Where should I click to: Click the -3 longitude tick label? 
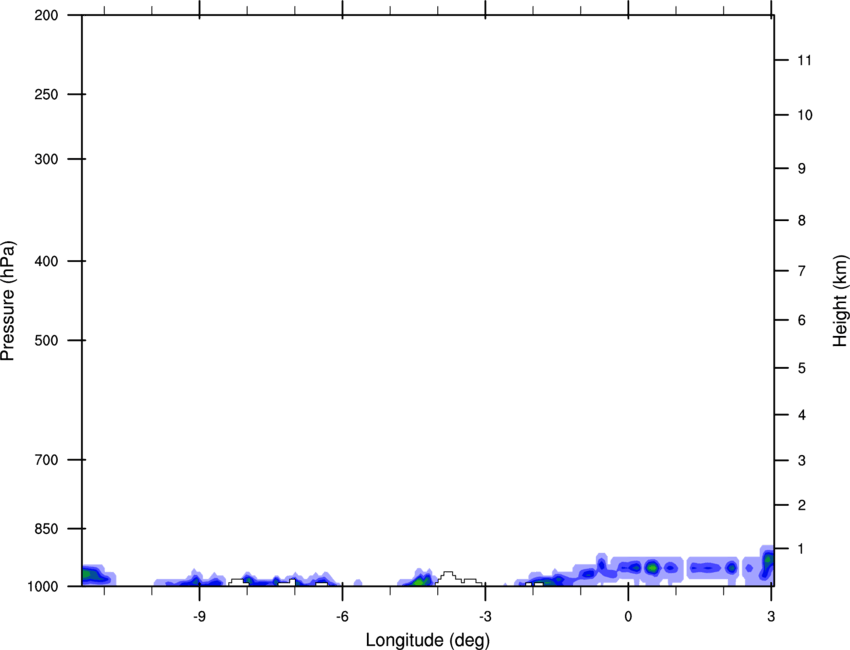coord(485,616)
